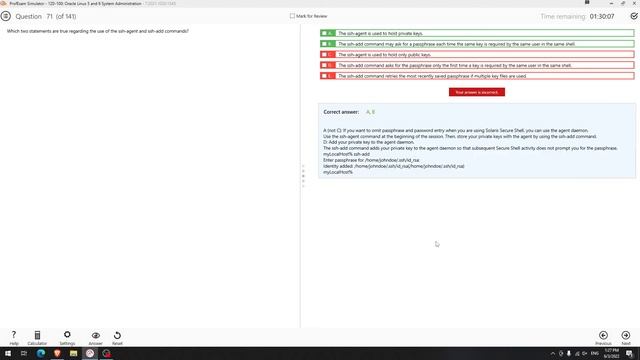Open Task View on the taskbar
640x360 pixels.
pyautogui.click(x=24, y=353)
